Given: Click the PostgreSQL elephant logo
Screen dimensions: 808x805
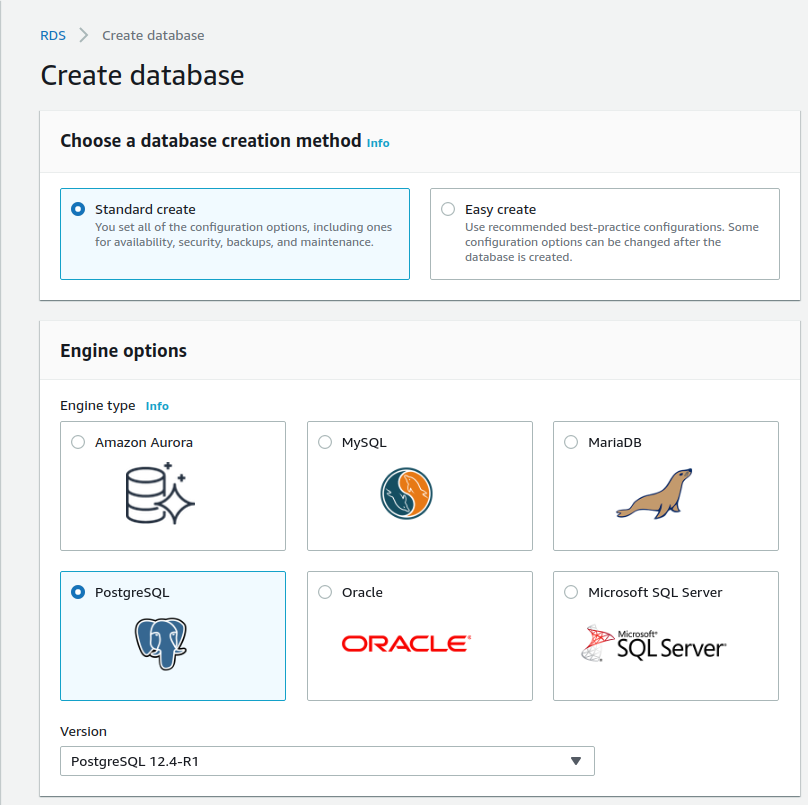Looking at the screenshot, I should (x=161, y=644).
